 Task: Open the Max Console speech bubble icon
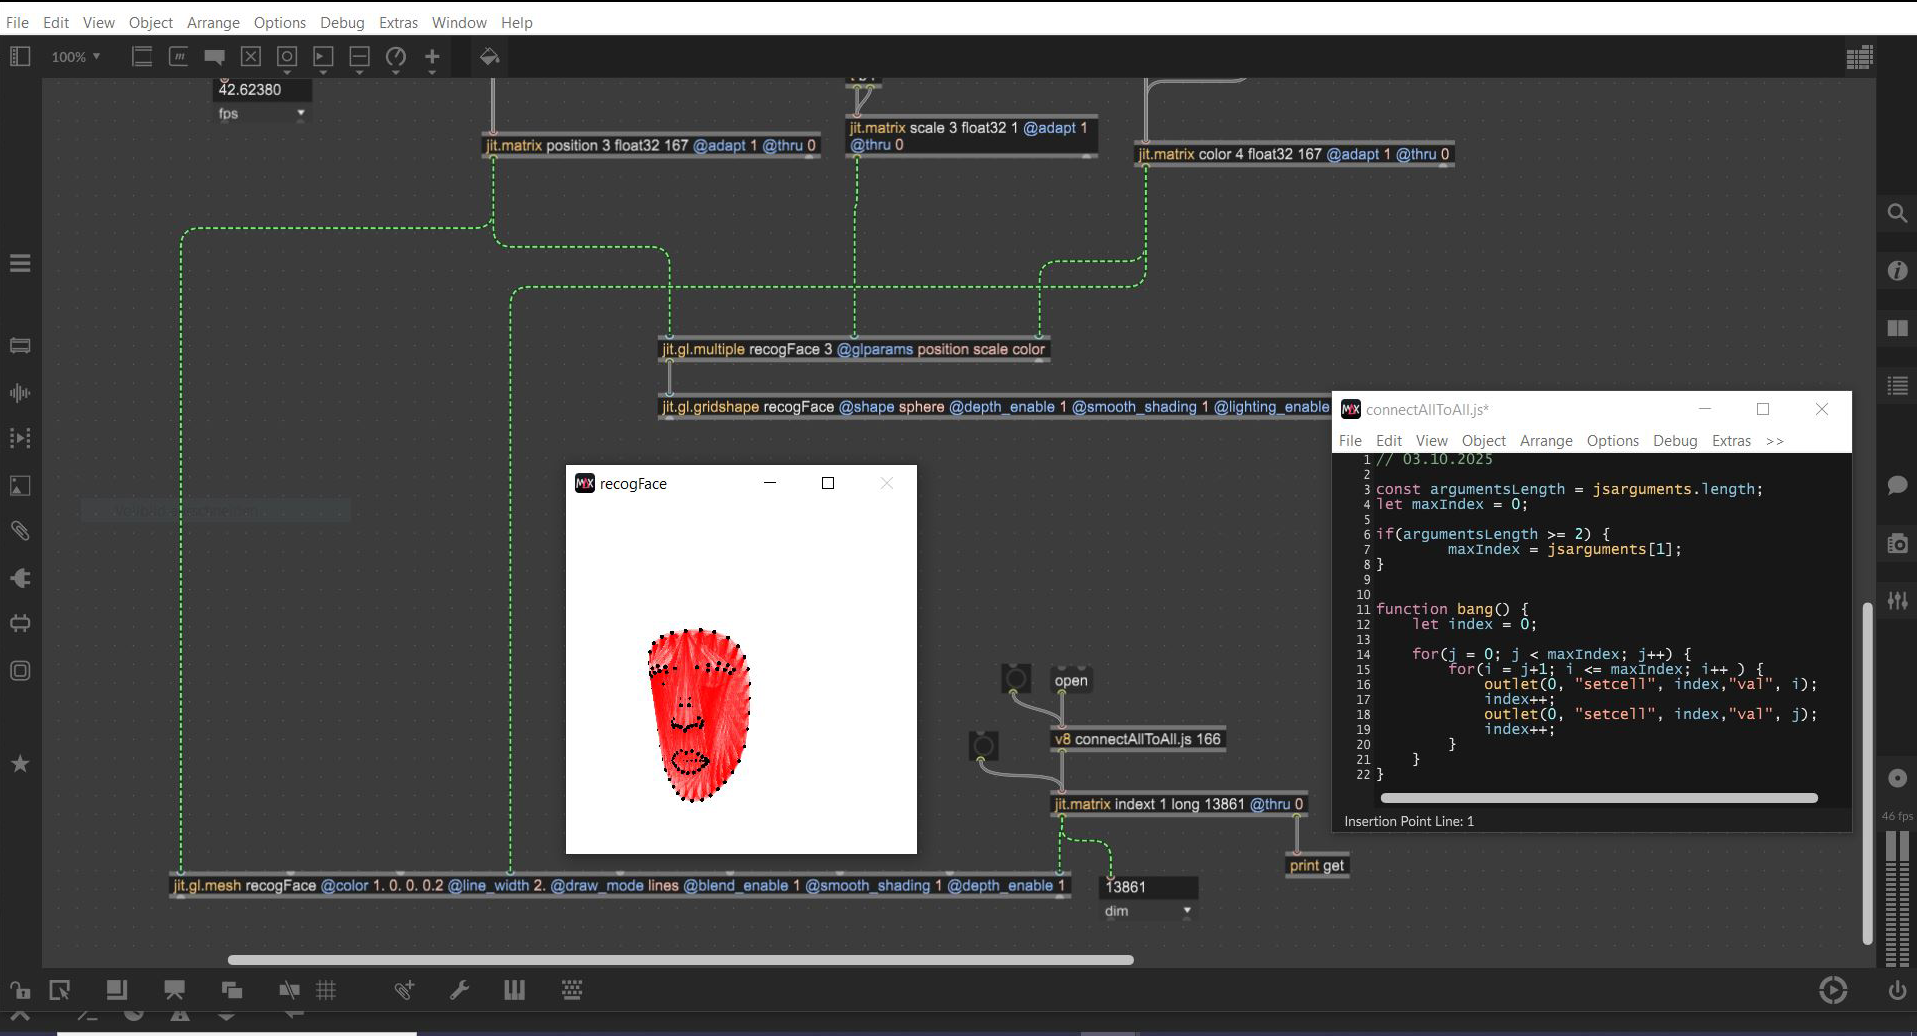pyautogui.click(x=1897, y=485)
